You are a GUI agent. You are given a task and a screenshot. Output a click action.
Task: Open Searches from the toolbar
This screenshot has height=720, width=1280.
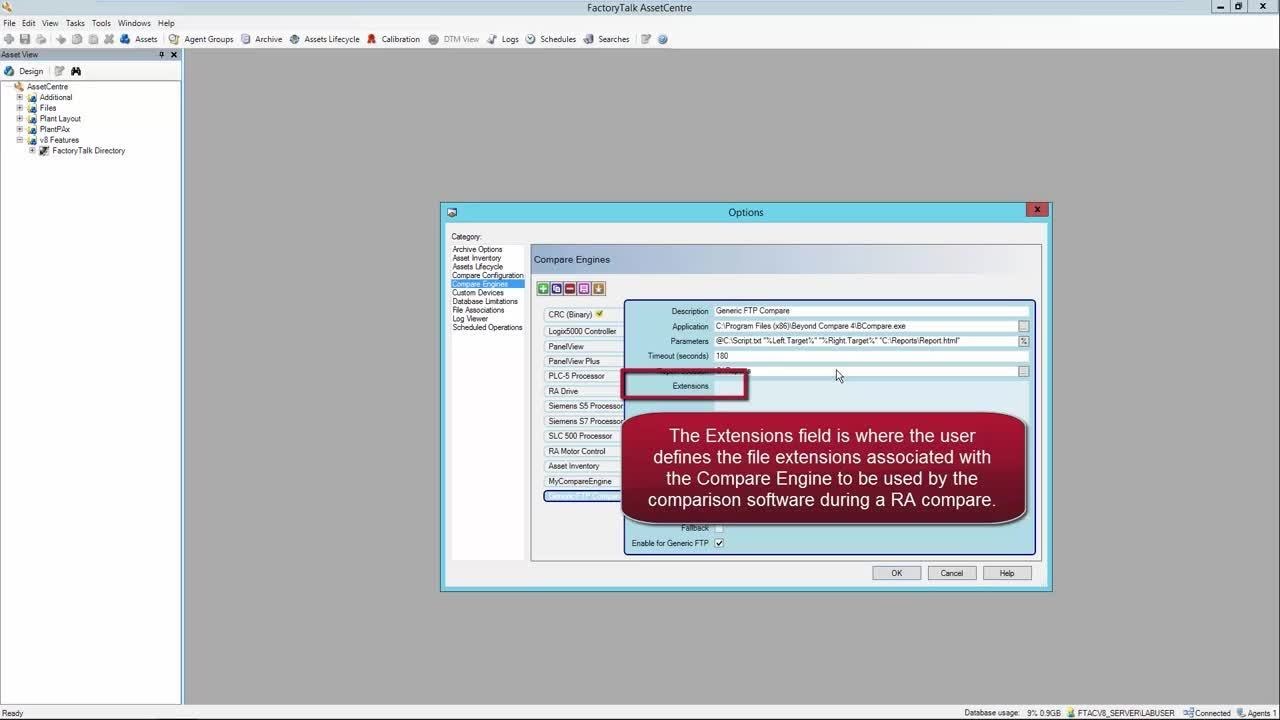coord(606,39)
